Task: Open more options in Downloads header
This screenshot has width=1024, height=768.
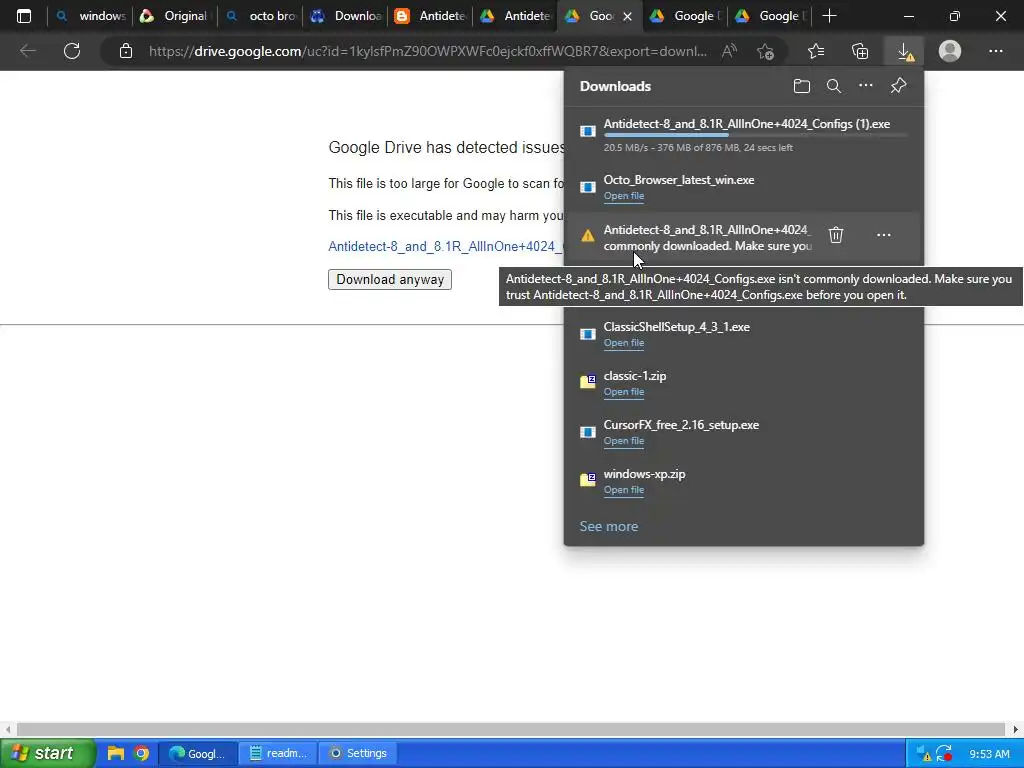Action: point(866,86)
